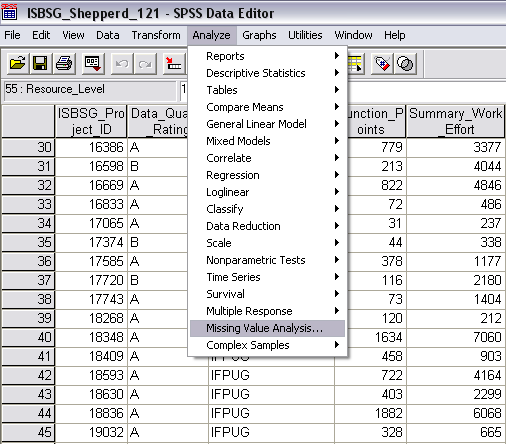Select row header 30

pos(28,147)
